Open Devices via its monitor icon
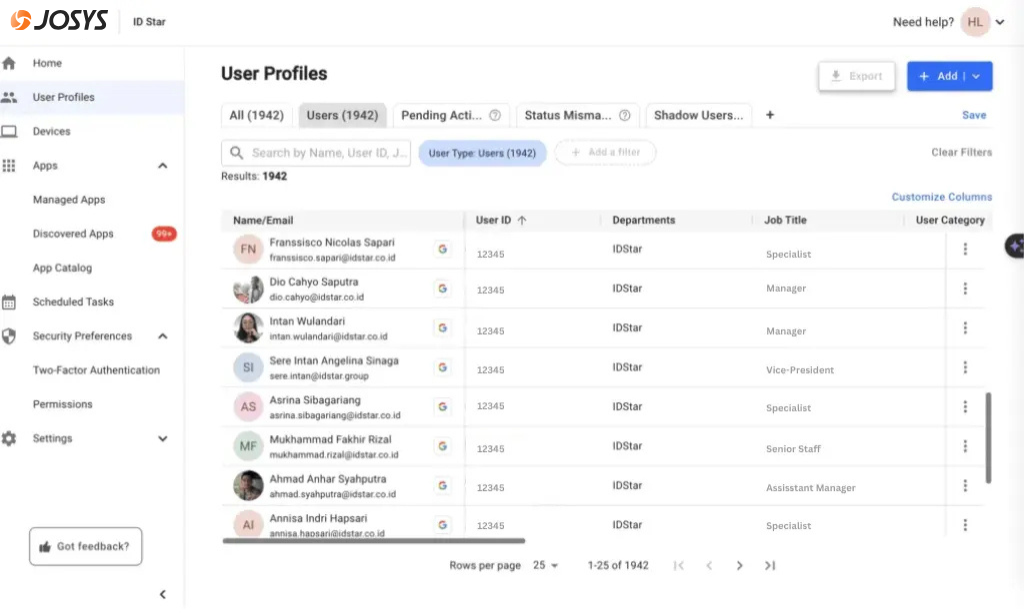The image size is (1024, 615). point(10,131)
